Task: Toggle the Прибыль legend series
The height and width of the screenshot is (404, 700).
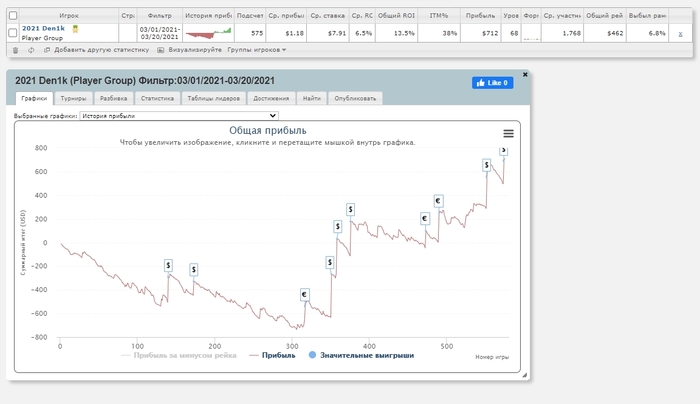Action: 272,355
